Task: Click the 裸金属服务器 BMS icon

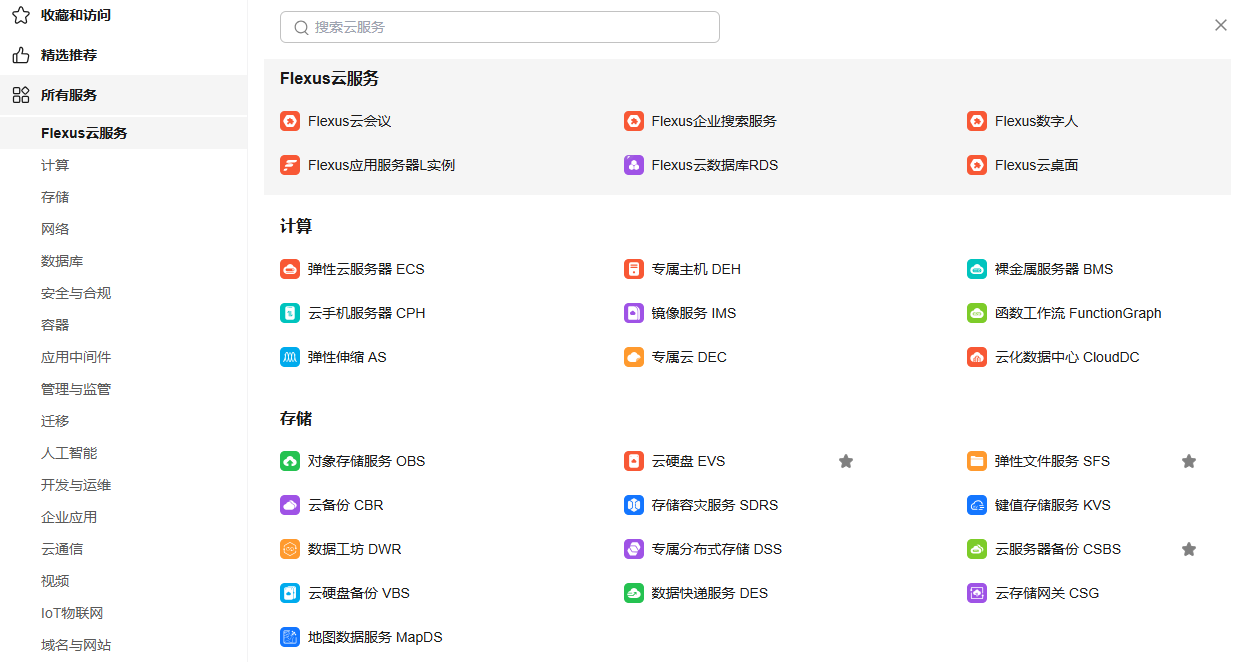Action: click(x=977, y=269)
